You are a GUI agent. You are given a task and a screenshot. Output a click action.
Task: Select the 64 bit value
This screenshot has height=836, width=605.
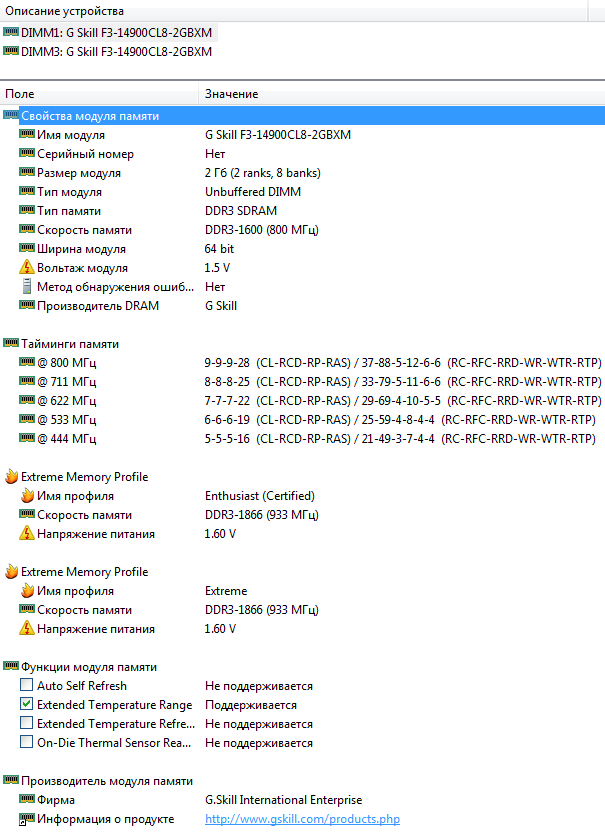[x=219, y=249]
